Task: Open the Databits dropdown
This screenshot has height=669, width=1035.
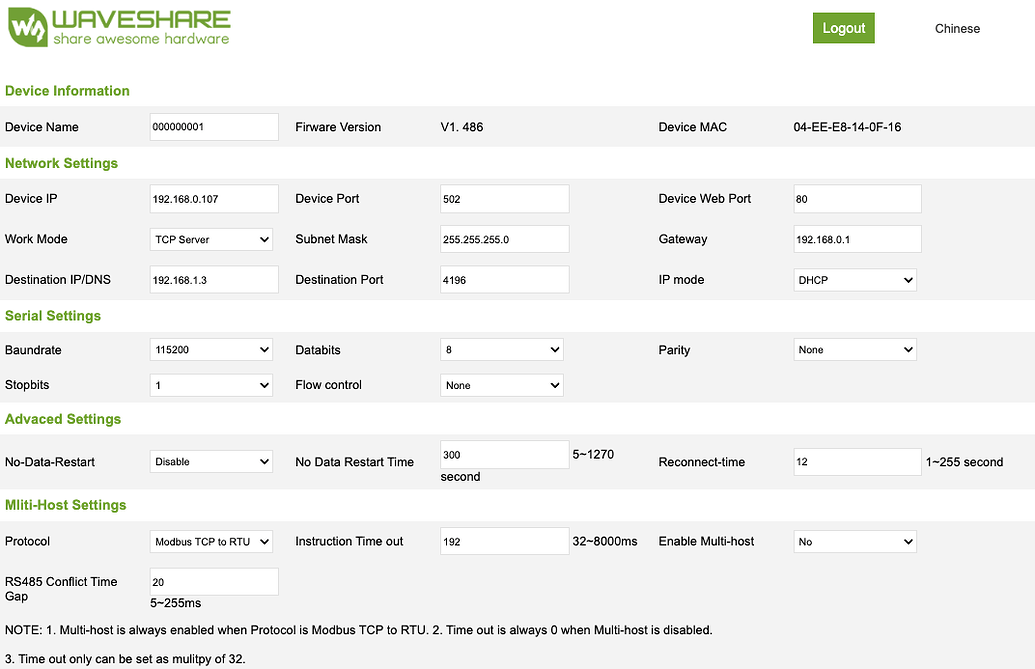Action: [502, 349]
